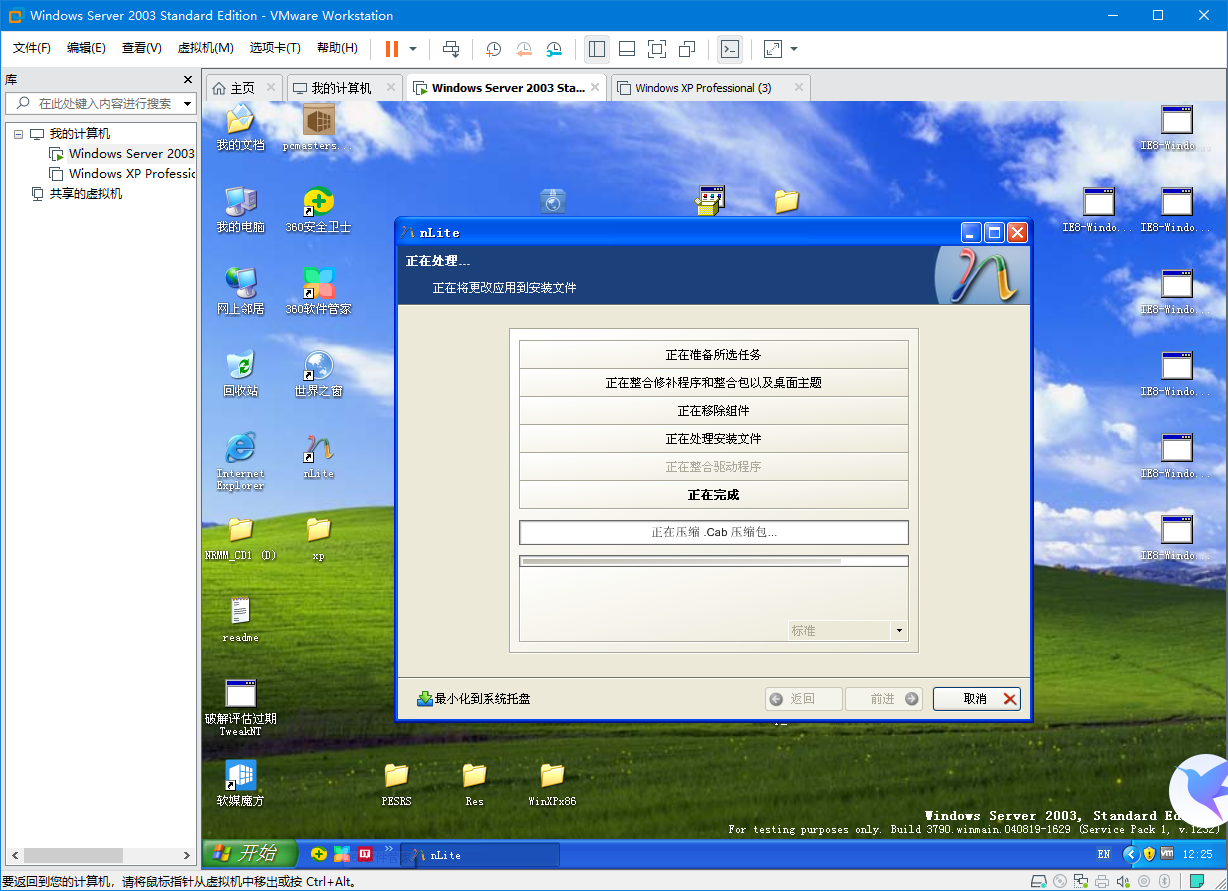Open the library search options dropdown
This screenshot has width=1228, height=891.
pyautogui.click(x=187, y=104)
